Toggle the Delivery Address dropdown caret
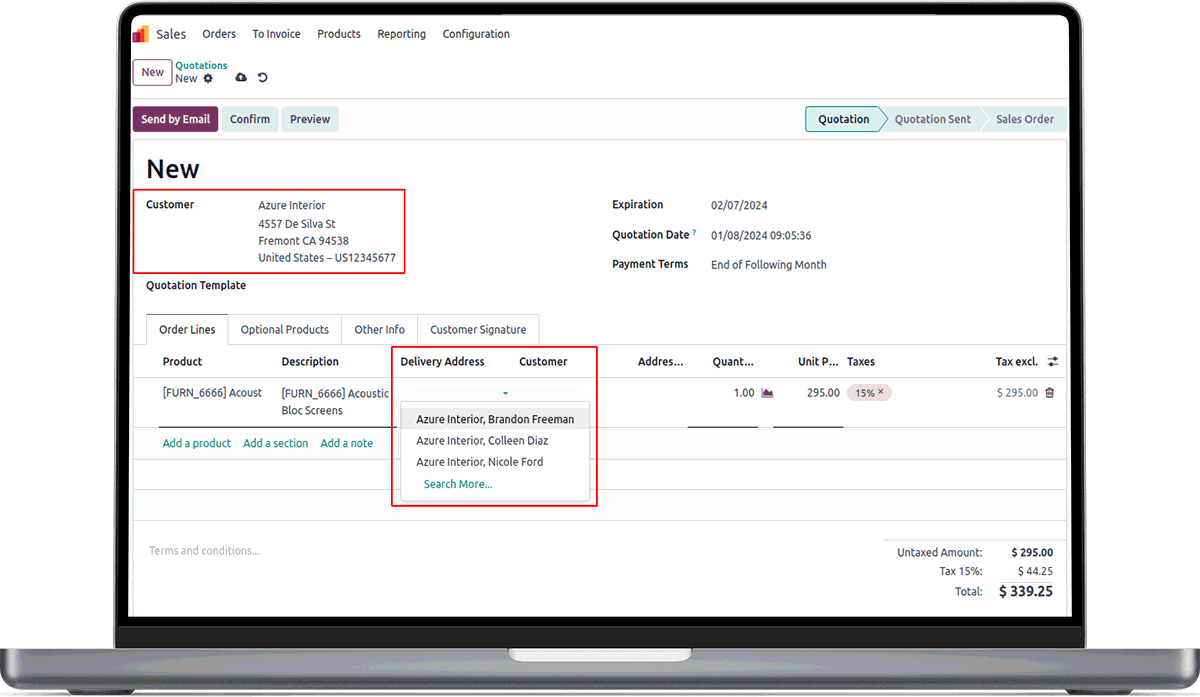This screenshot has height=697, width=1200. (x=506, y=394)
